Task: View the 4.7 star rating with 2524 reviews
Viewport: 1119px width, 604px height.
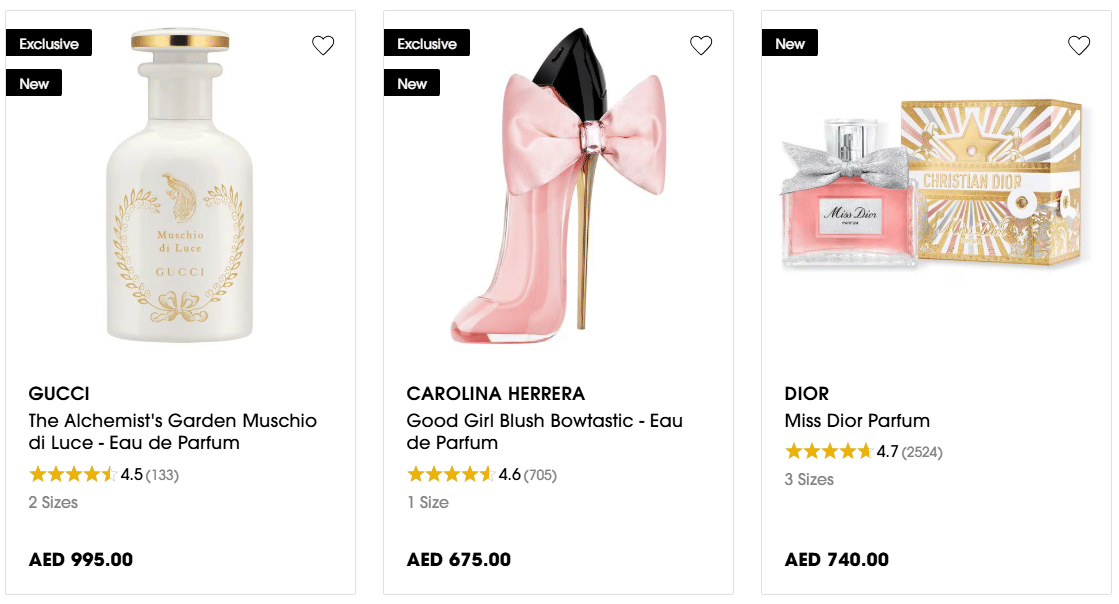Action: [x=863, y=452]
